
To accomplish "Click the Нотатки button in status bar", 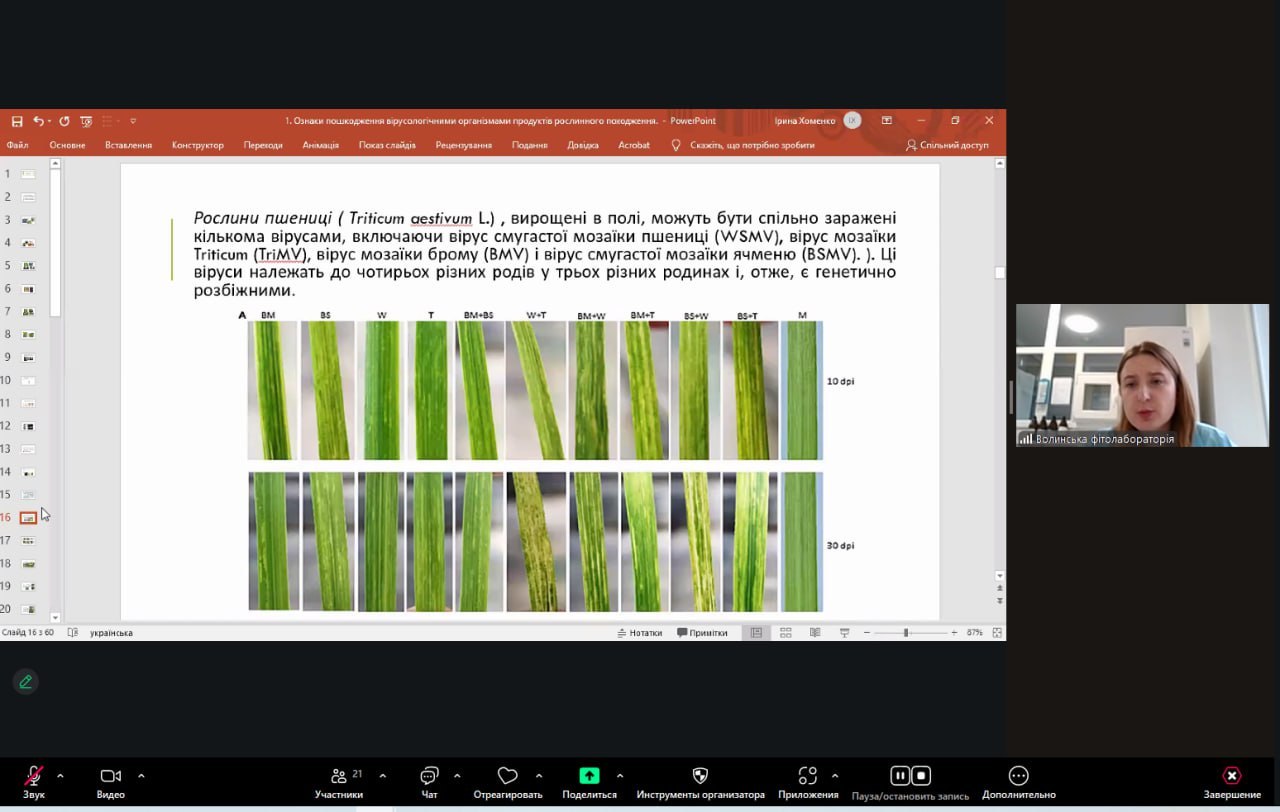I will click(x=640, y=633).
